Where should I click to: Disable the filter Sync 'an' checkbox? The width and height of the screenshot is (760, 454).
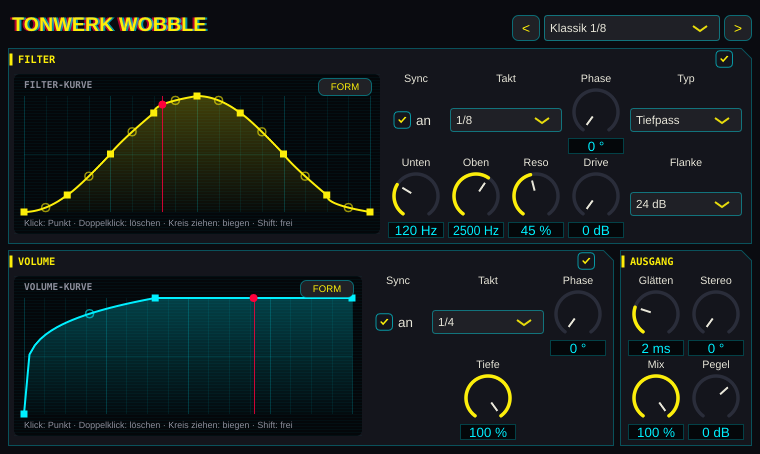(x=402, y=120)
